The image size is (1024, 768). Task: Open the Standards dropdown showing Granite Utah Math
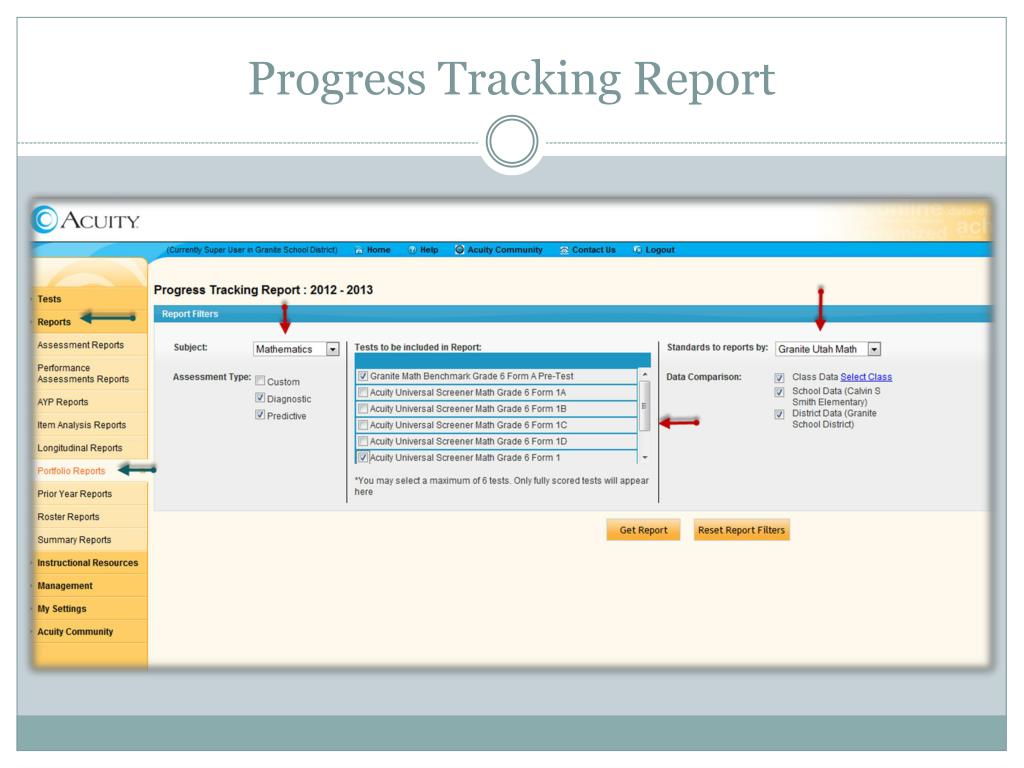828,349
